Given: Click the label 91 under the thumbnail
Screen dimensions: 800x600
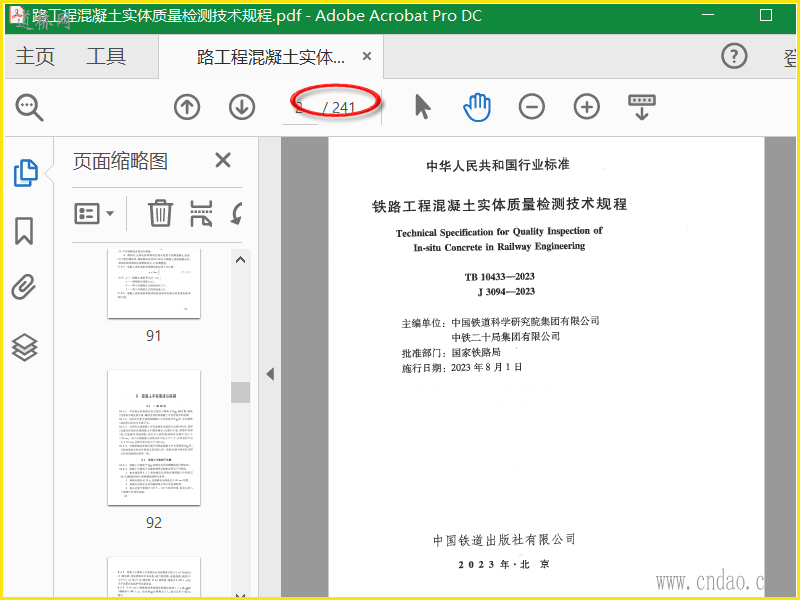Looking at the screenshot, I should 154,336.
